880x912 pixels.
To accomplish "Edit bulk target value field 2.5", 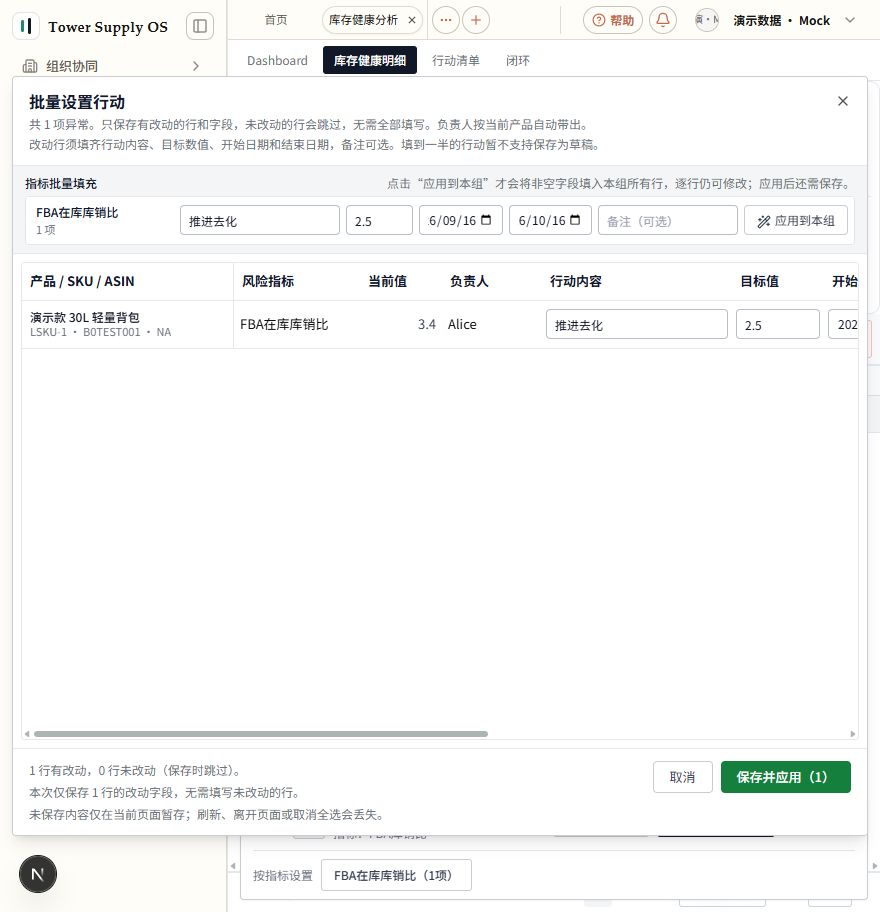I will click(x=379, y=220).
